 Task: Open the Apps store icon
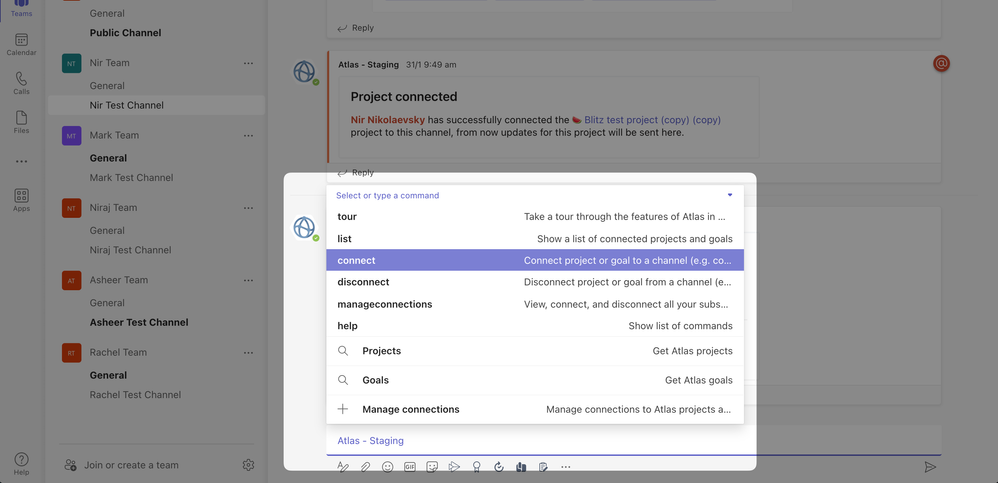point(21,200)
